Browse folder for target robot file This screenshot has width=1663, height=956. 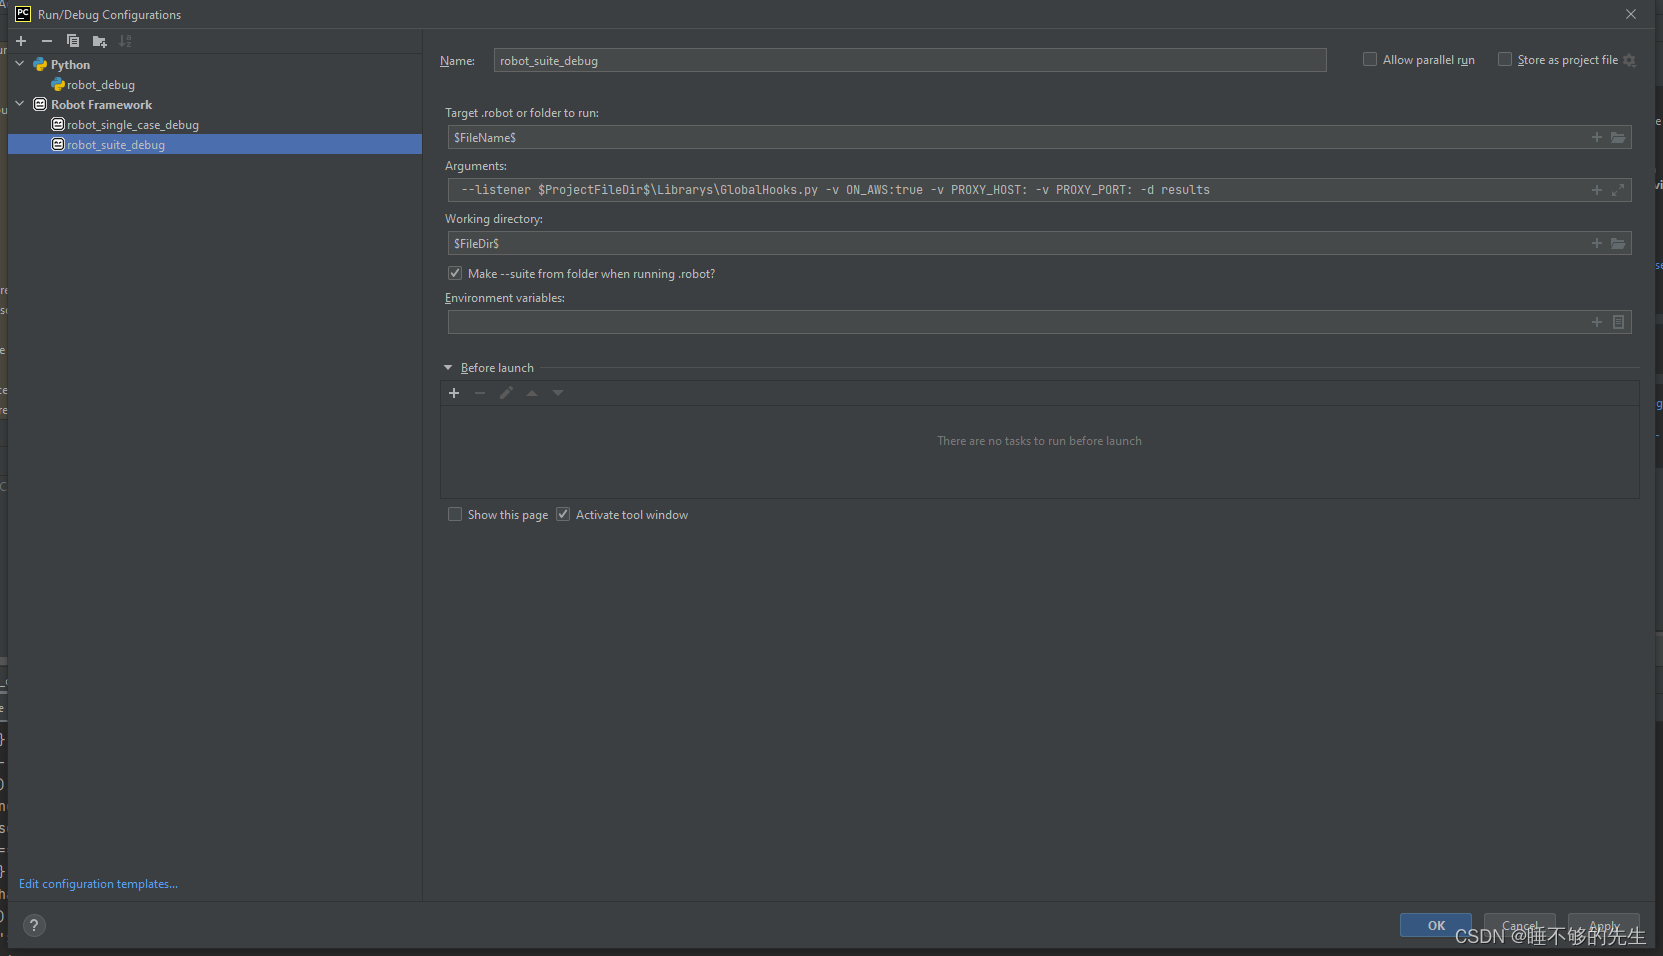1617,137
